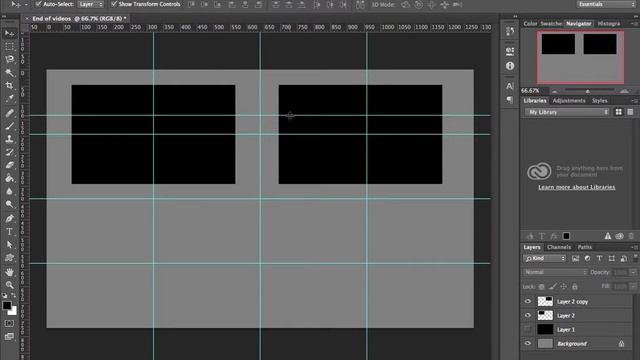The height and width of the screenshot is (360, 640).
Task: Show Layer 1 visibility toggle
Action: click(x=527, y=329)
